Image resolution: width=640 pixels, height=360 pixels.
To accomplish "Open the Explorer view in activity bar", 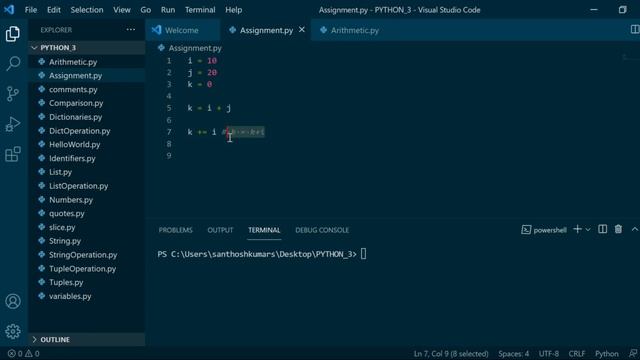I will click(x=13, y=34).
